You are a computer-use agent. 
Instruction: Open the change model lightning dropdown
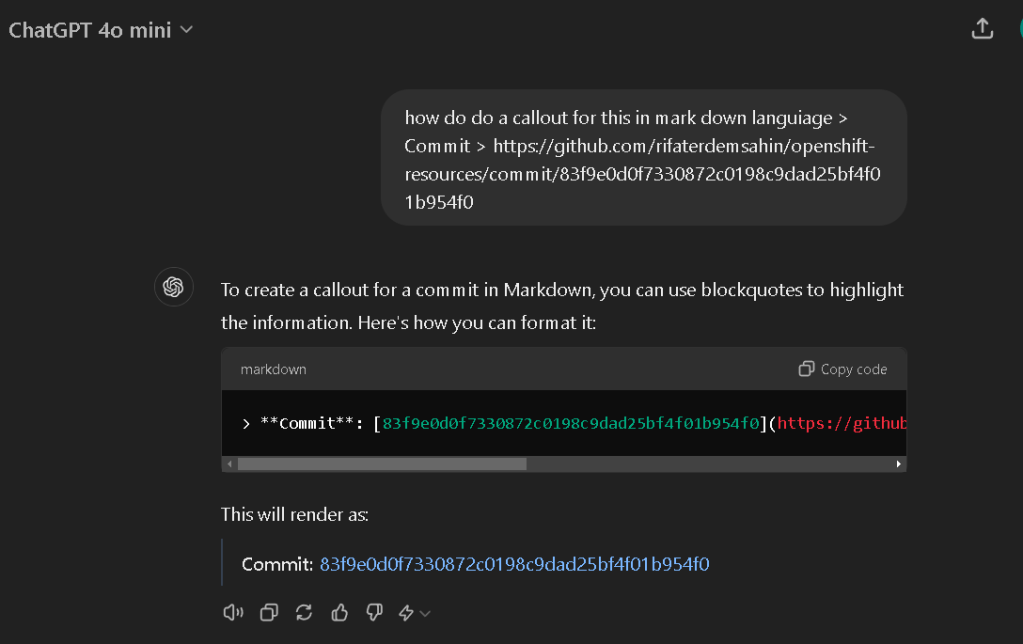coord(414,613)
